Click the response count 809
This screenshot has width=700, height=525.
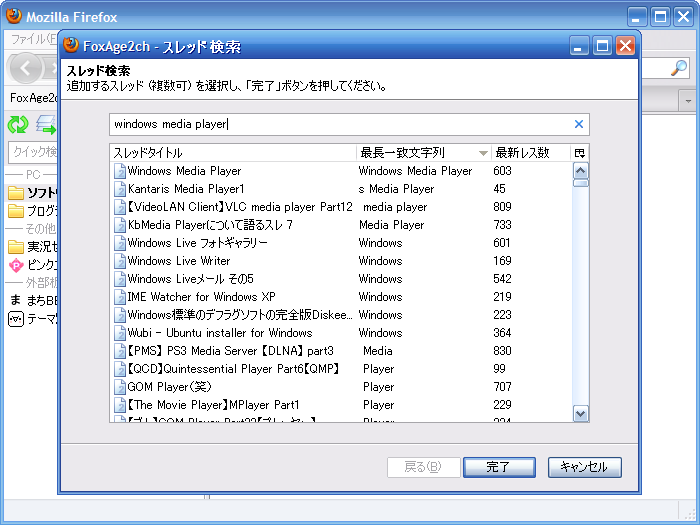(502, 207)
